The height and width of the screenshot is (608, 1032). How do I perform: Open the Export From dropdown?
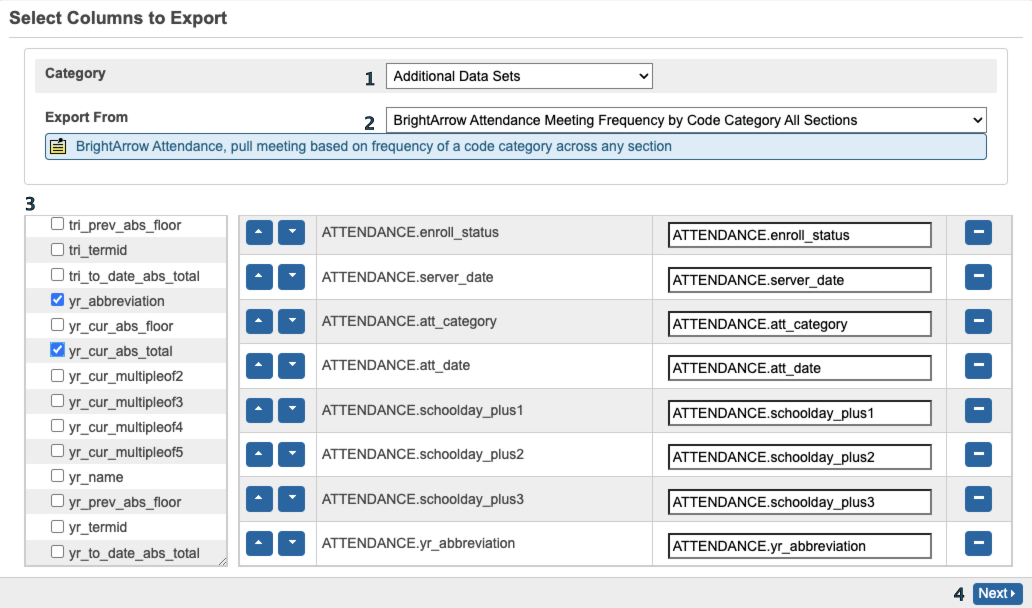(x=686, y=120)
